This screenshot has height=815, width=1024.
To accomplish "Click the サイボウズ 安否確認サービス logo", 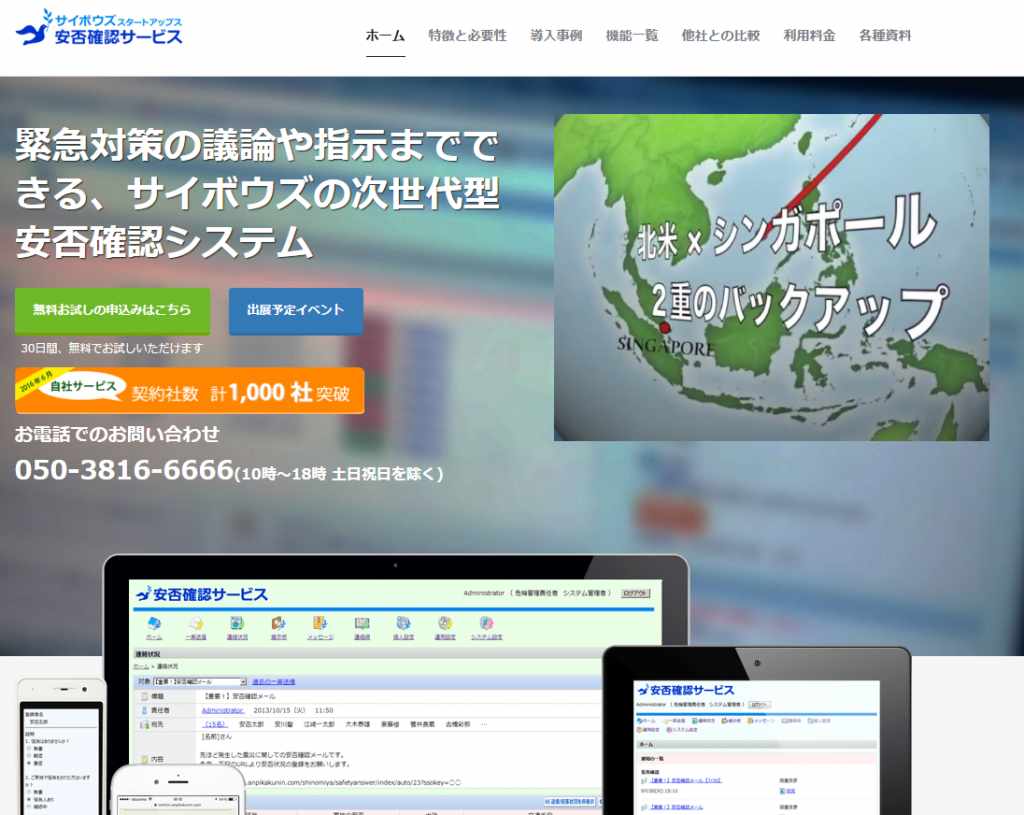I will coord(99,27).
